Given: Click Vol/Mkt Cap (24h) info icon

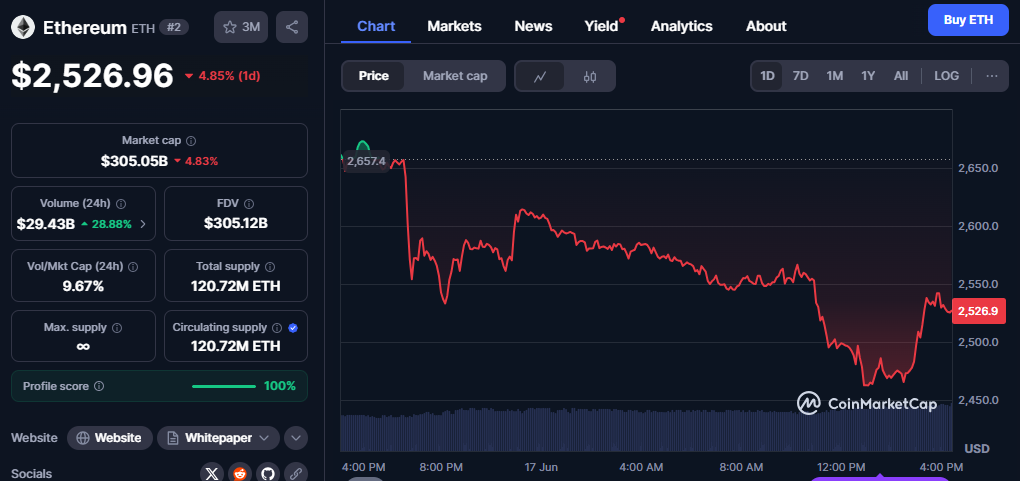Looking at the screenshot, I should coord(133,266).
